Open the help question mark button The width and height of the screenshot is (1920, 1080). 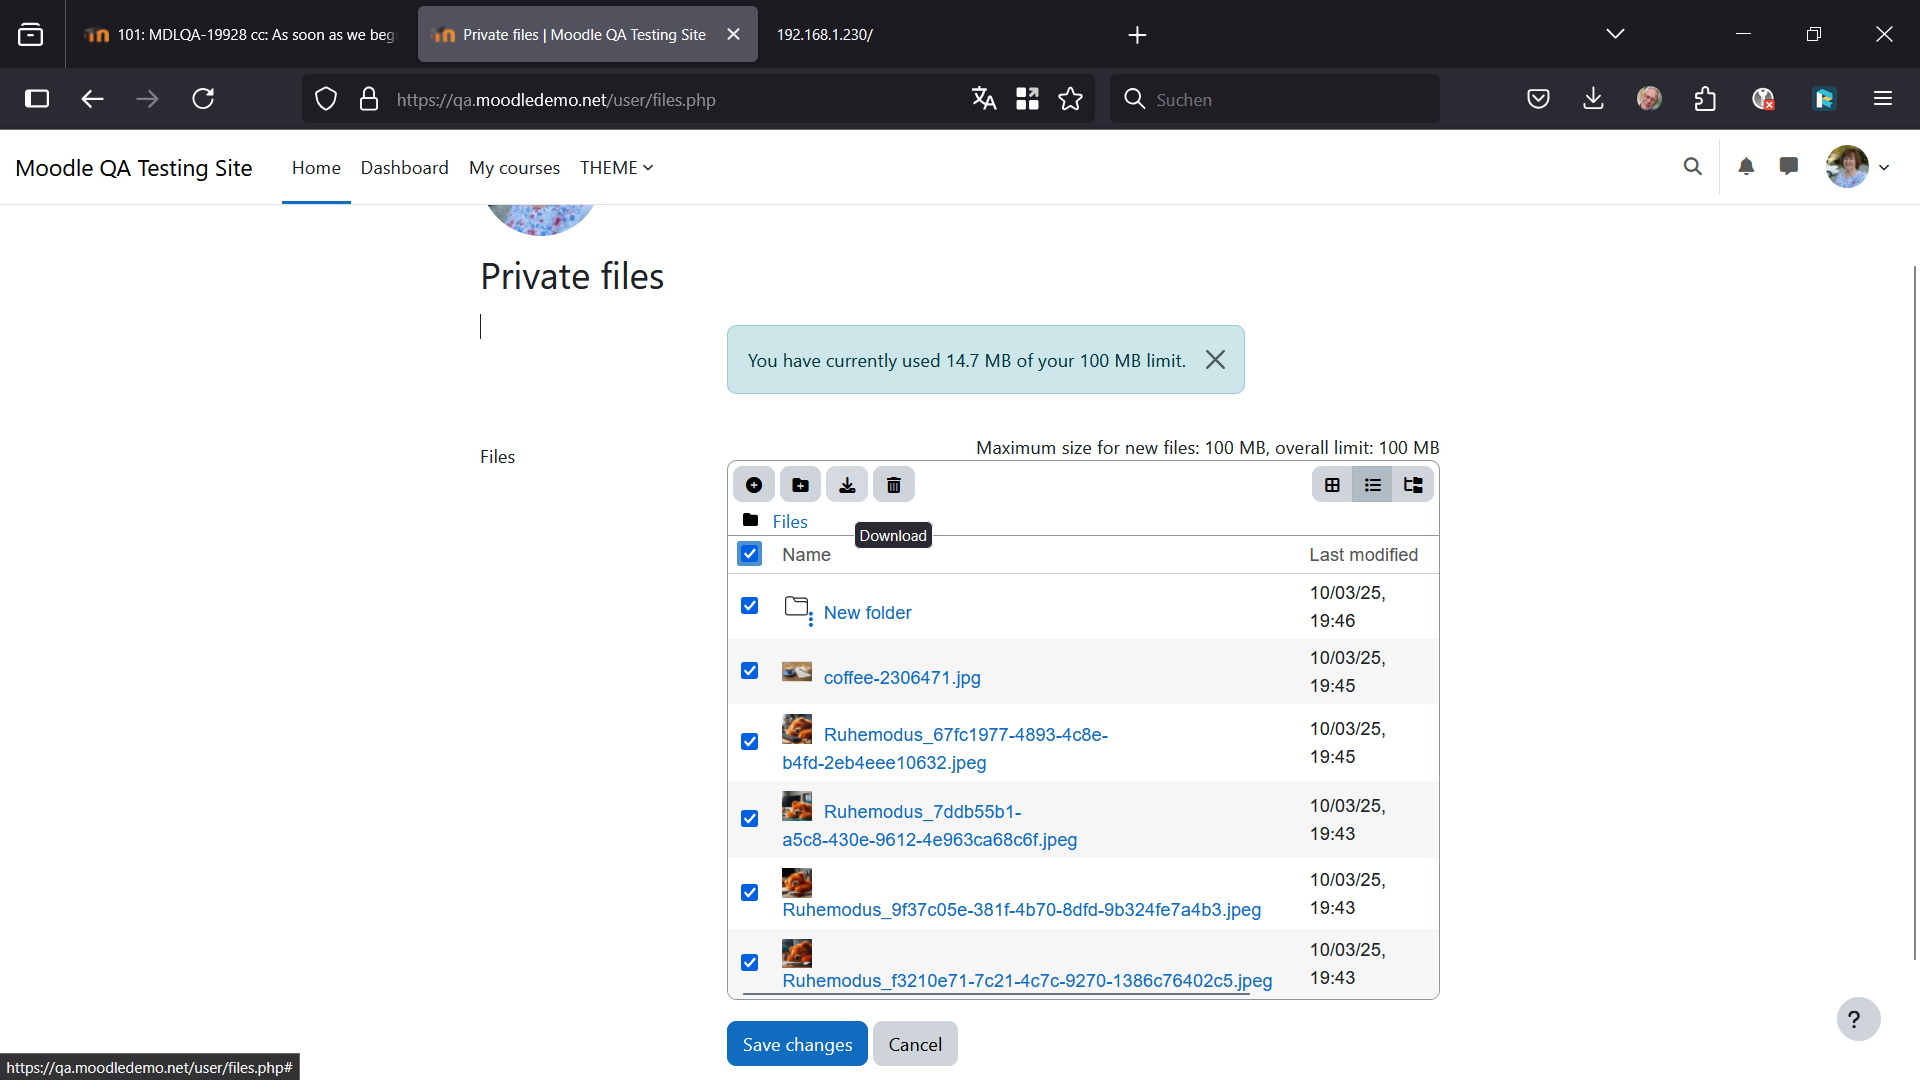[1858, 1019]
